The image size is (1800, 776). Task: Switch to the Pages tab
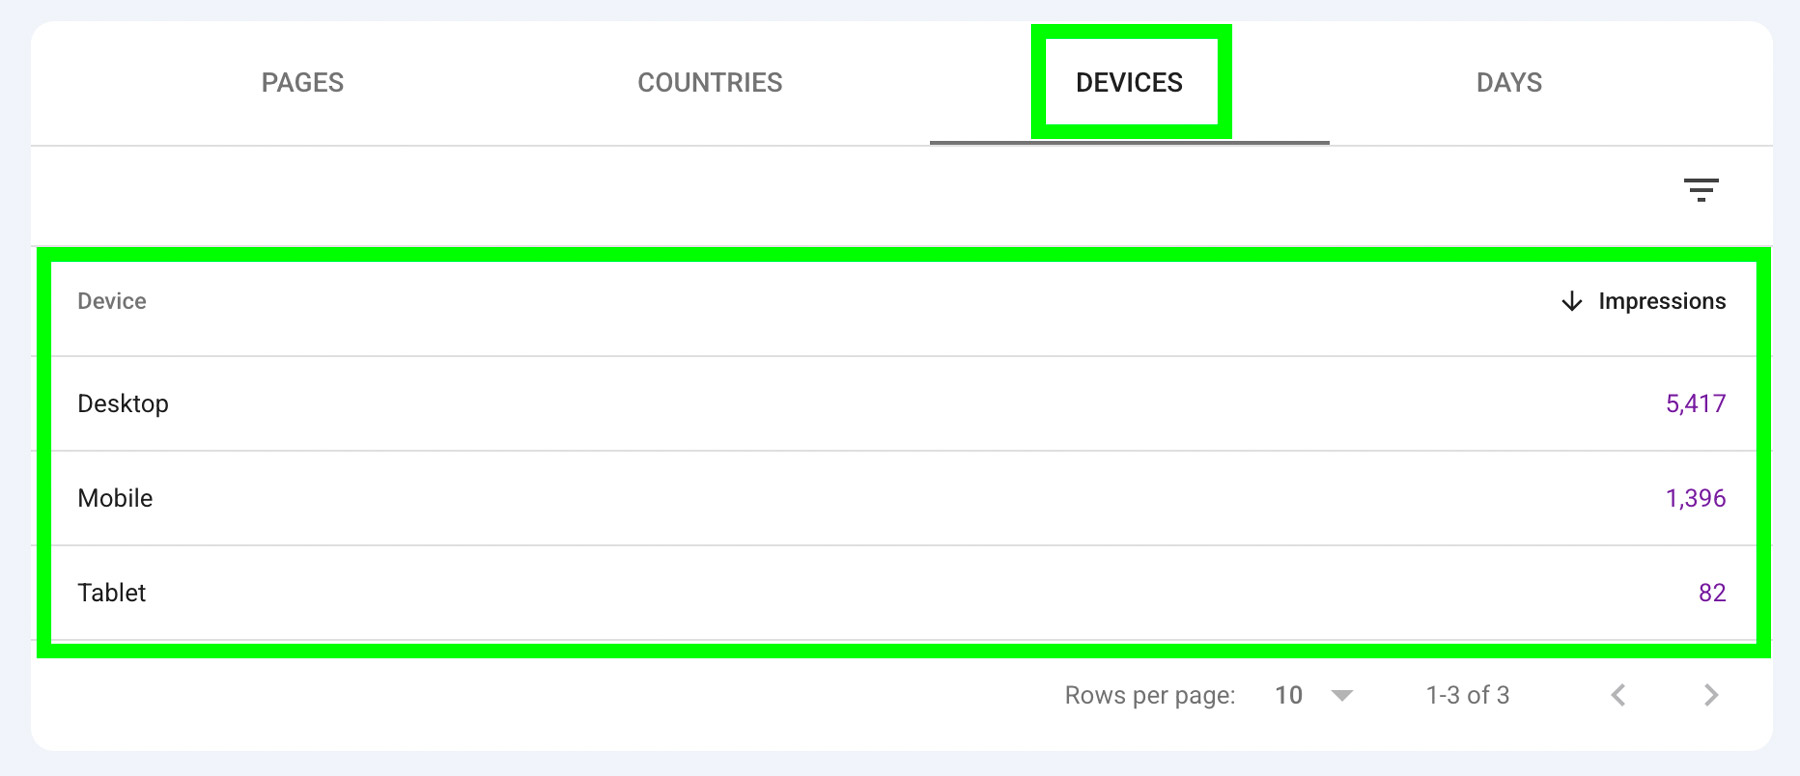tap(303, 83)
